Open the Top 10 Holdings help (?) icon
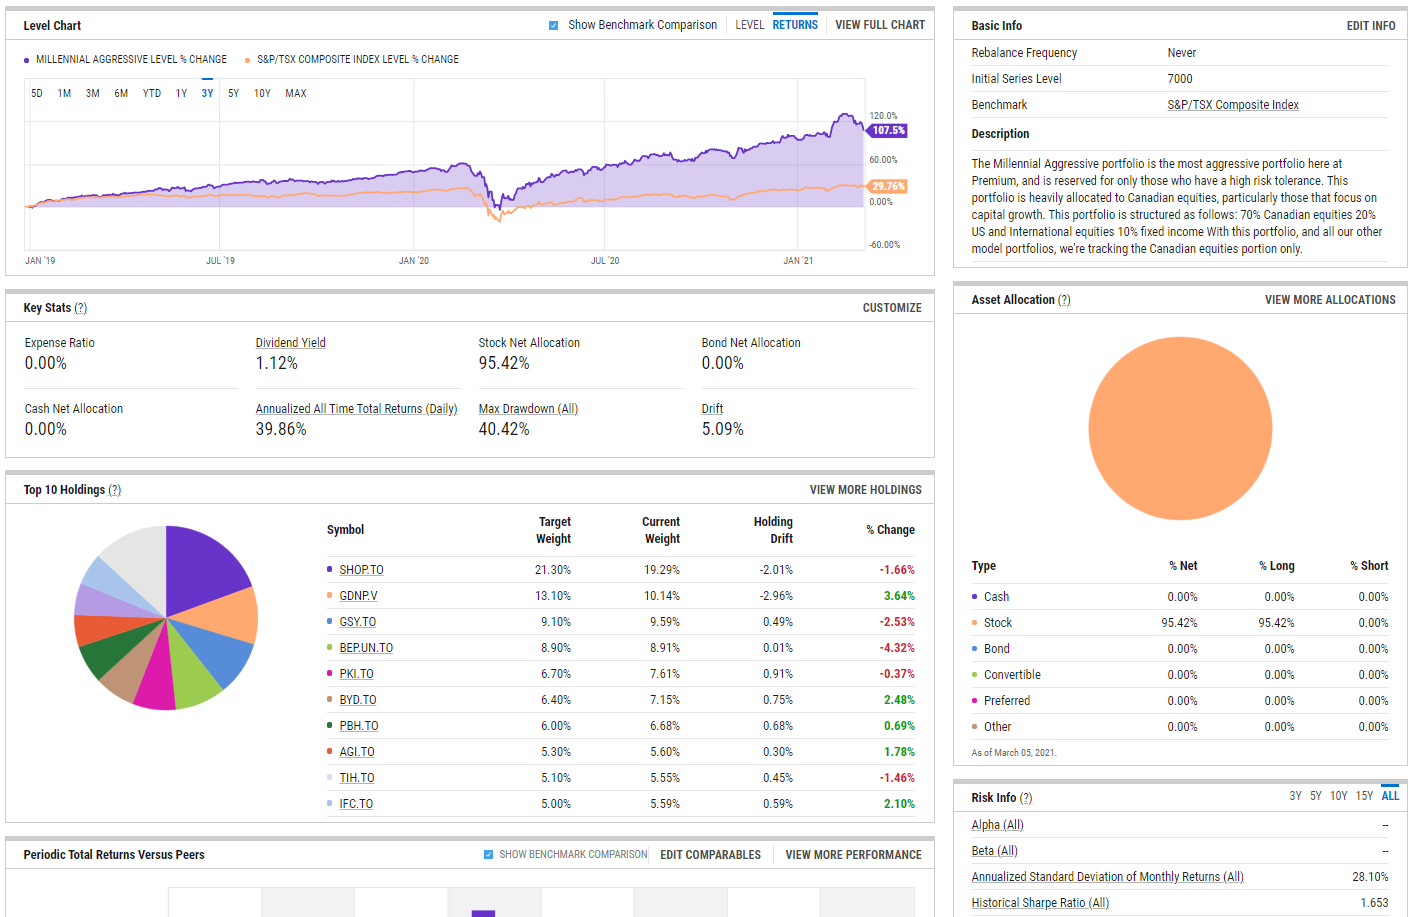This screenshot has height=917, width=1416. pos(115,490)
